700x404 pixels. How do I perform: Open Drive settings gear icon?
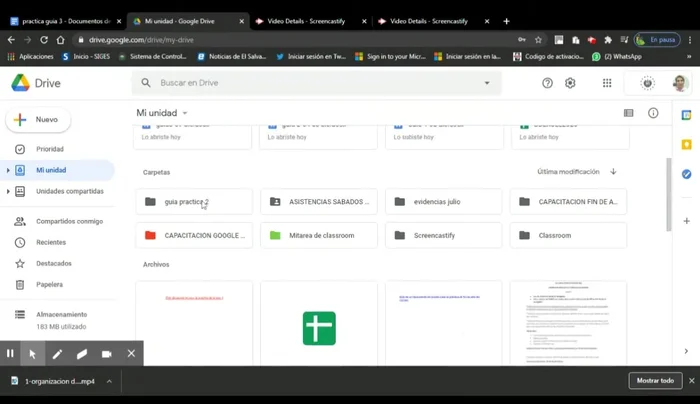(570, 83)
